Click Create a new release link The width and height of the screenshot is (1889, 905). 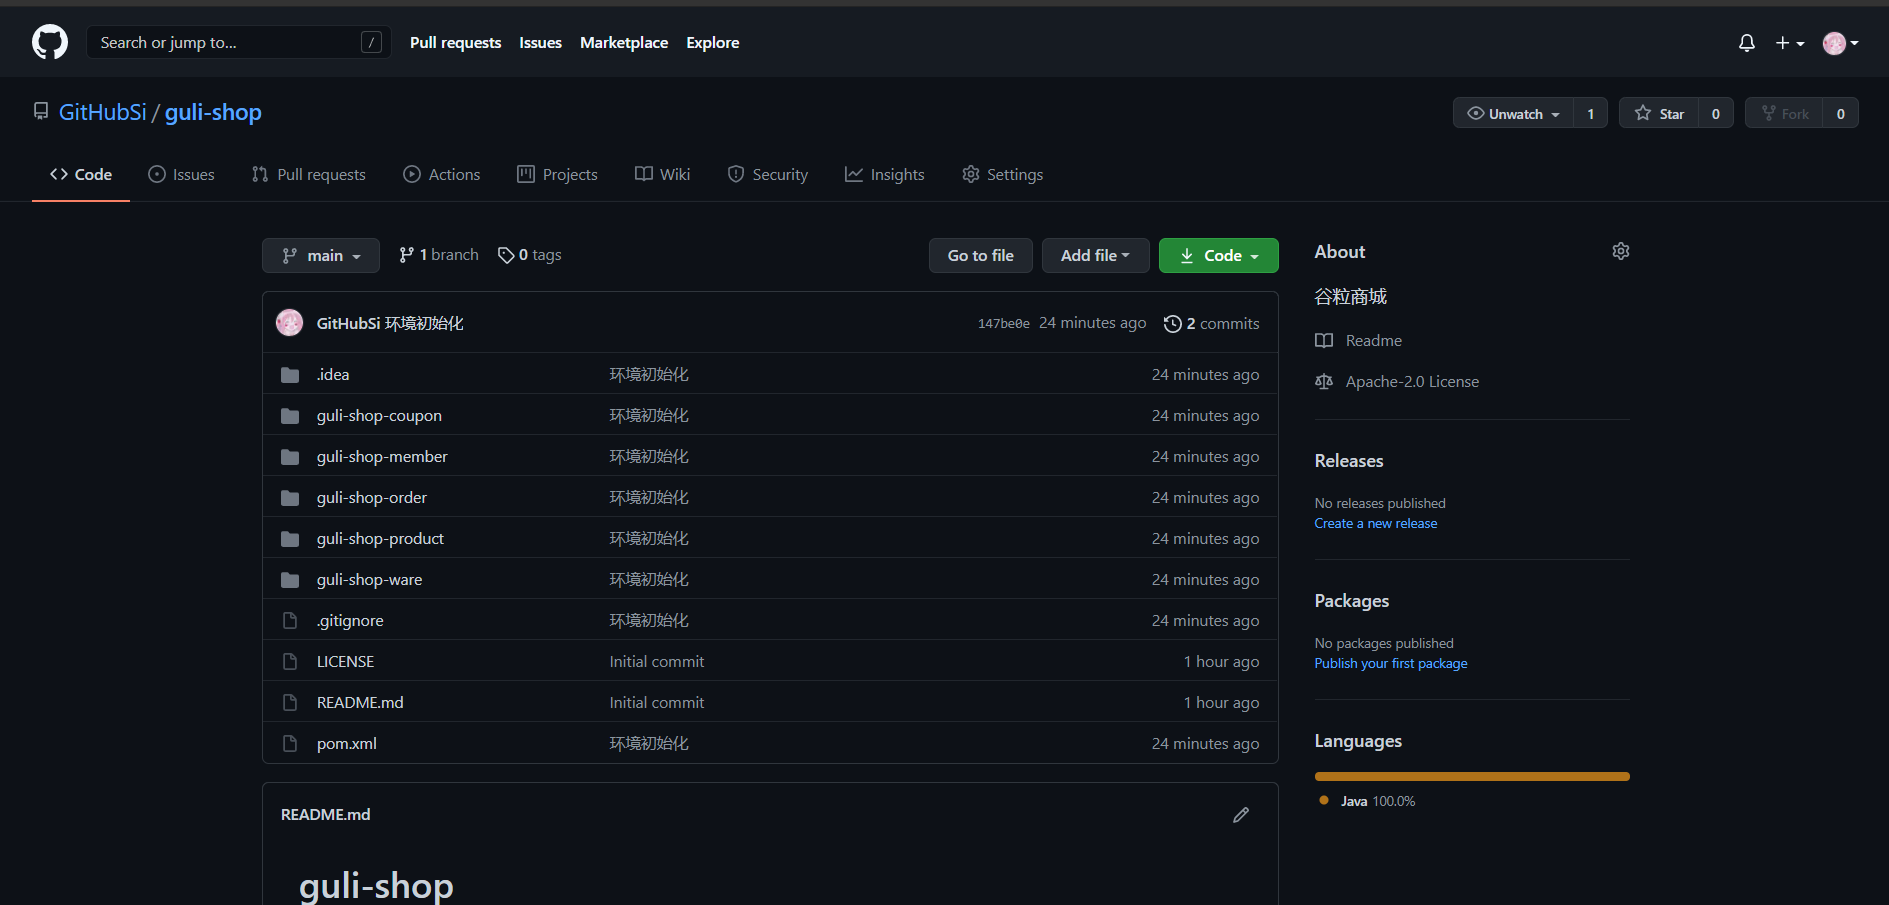(1375, 523)
